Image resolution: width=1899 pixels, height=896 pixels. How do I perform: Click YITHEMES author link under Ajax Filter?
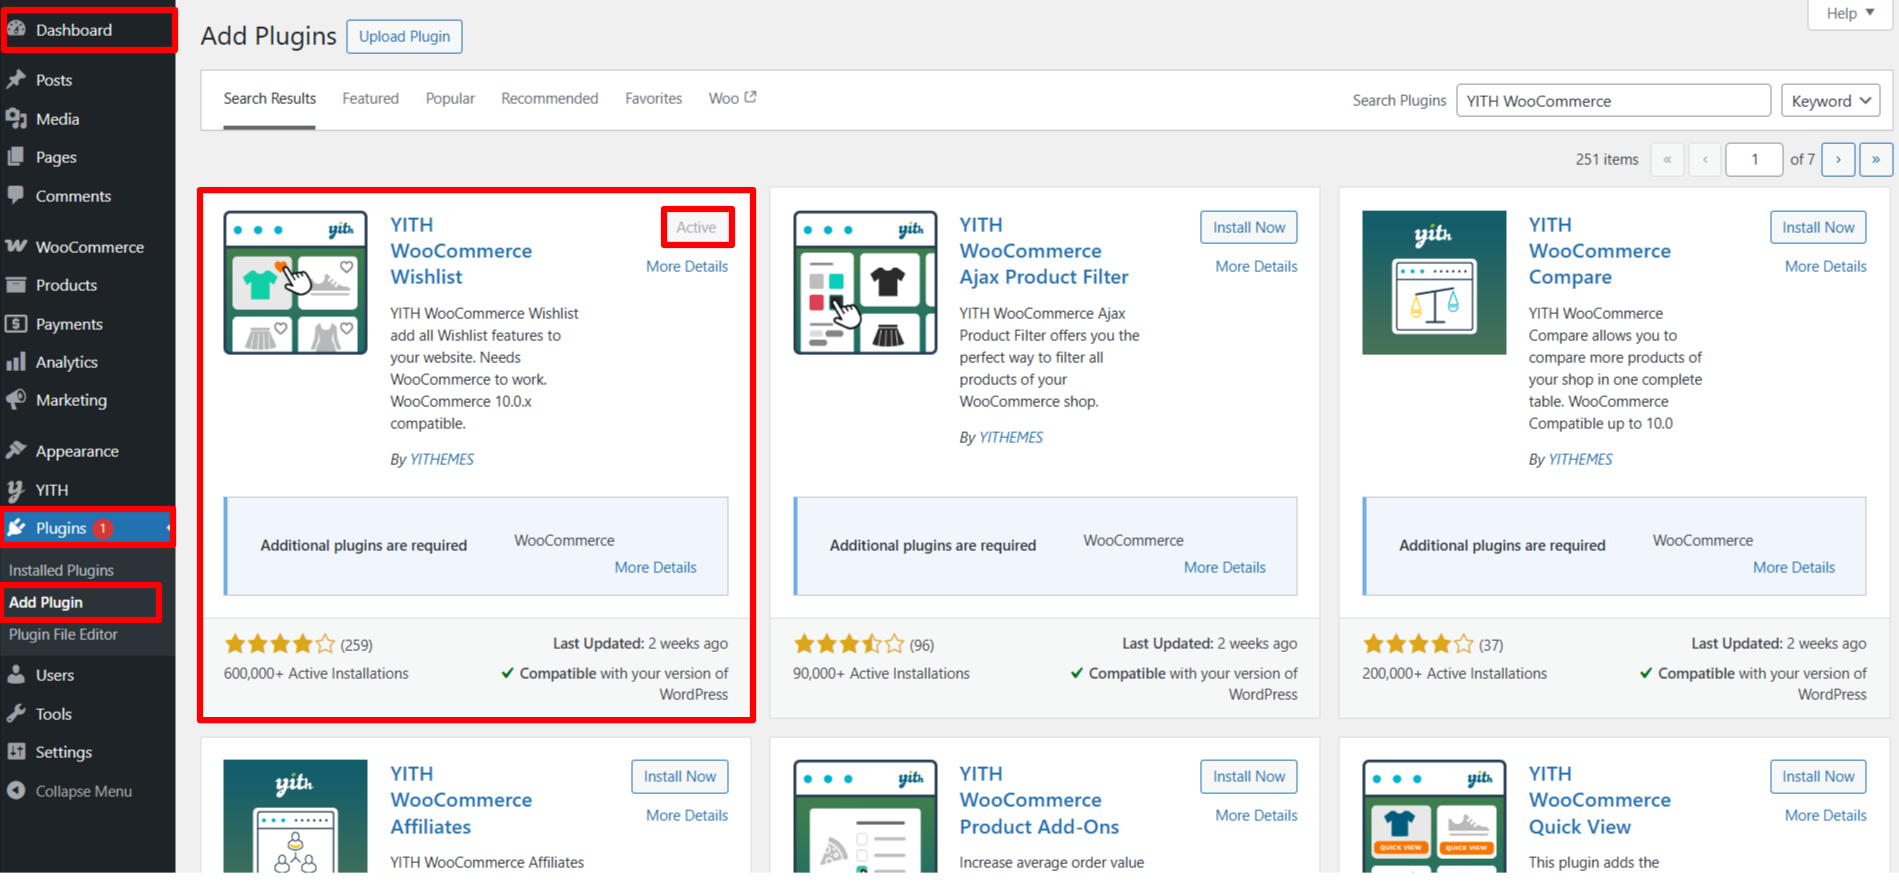click(1011, 437)
